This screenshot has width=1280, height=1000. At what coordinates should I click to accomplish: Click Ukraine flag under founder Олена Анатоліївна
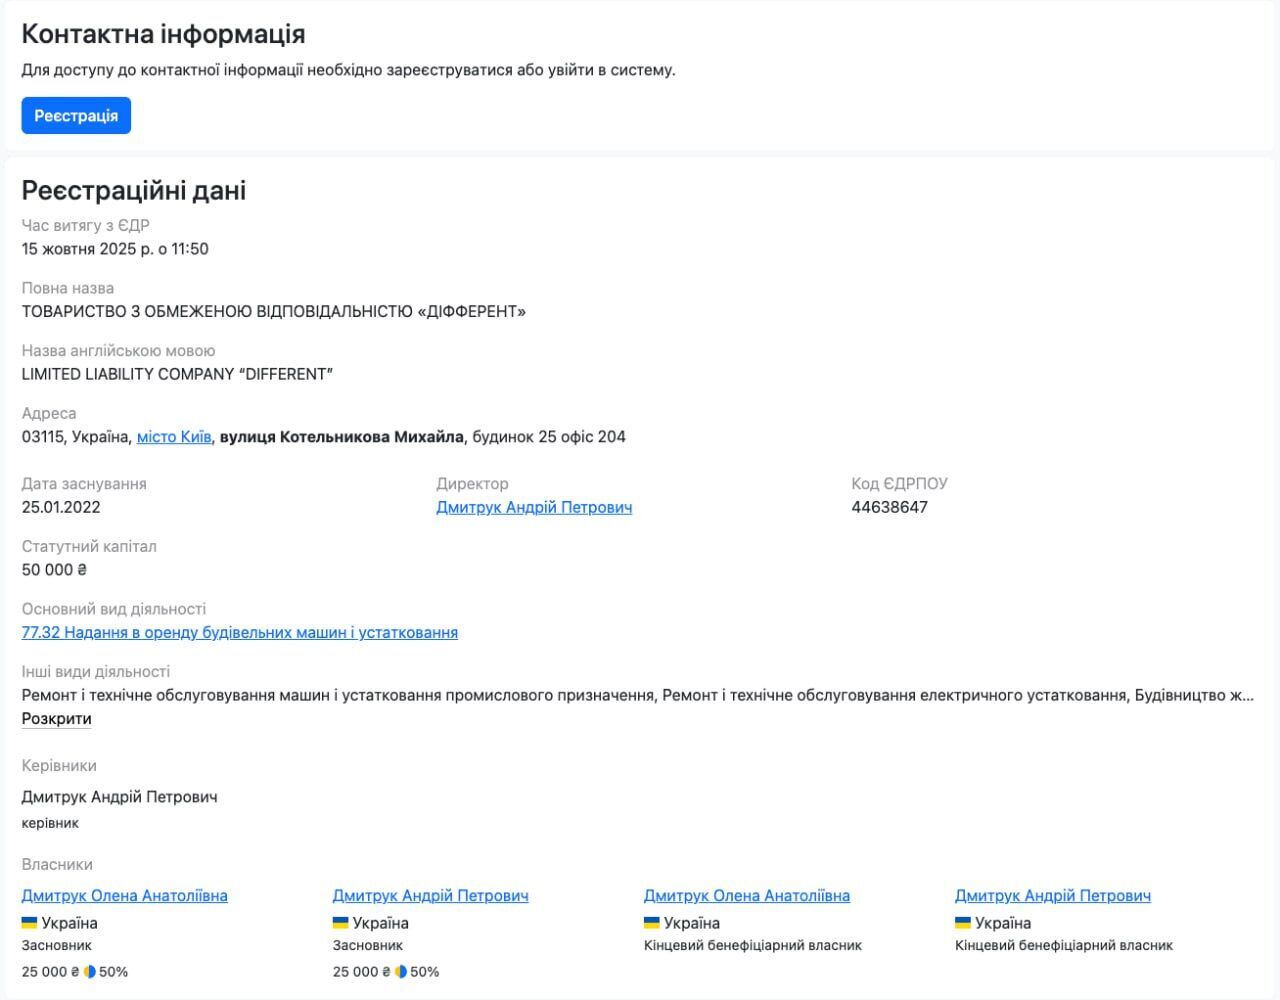tap(30, 922)
